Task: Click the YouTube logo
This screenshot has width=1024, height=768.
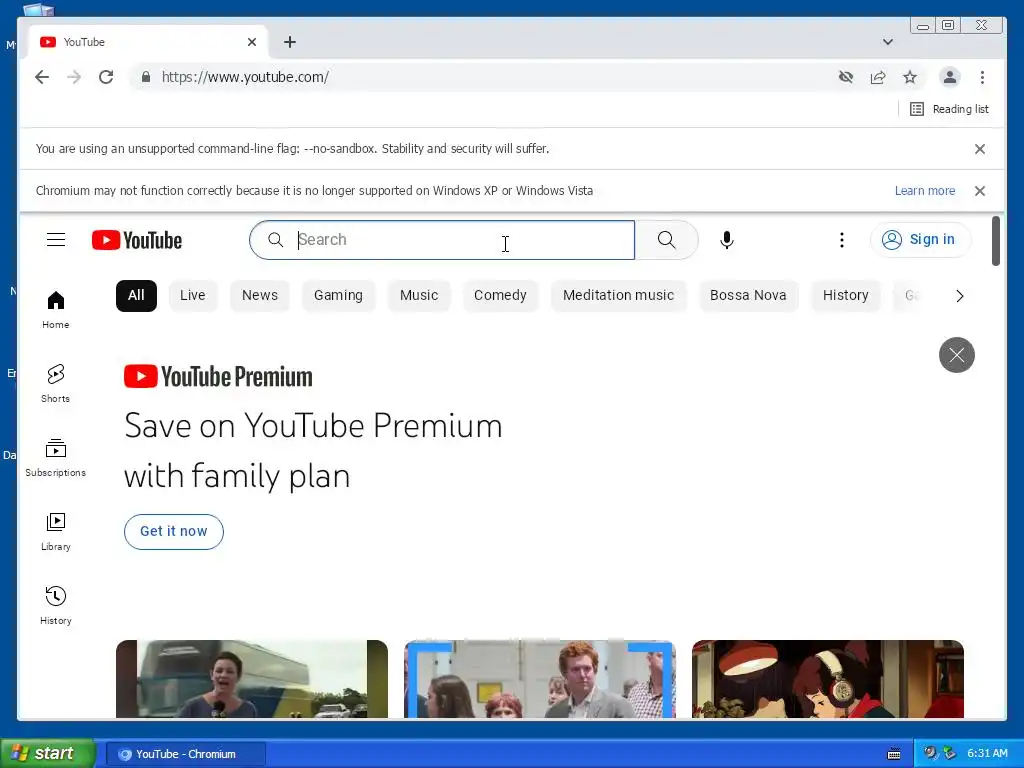Action: (x=136, y=240)
